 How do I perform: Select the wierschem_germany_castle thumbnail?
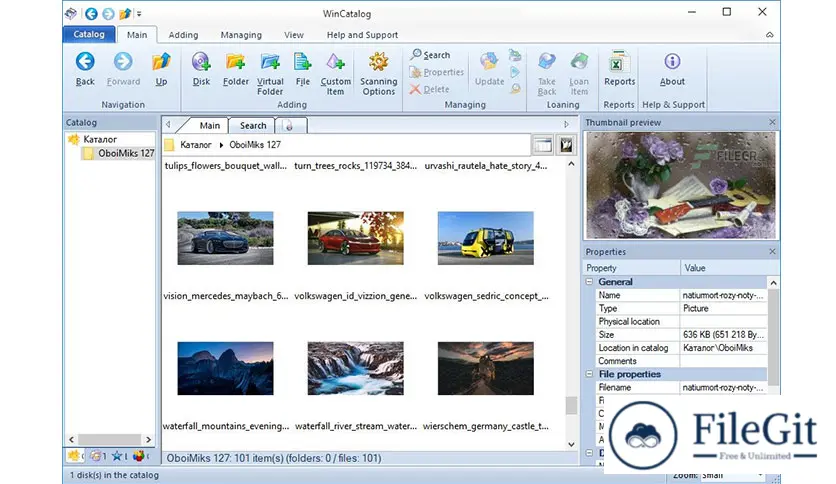[485, 368]
